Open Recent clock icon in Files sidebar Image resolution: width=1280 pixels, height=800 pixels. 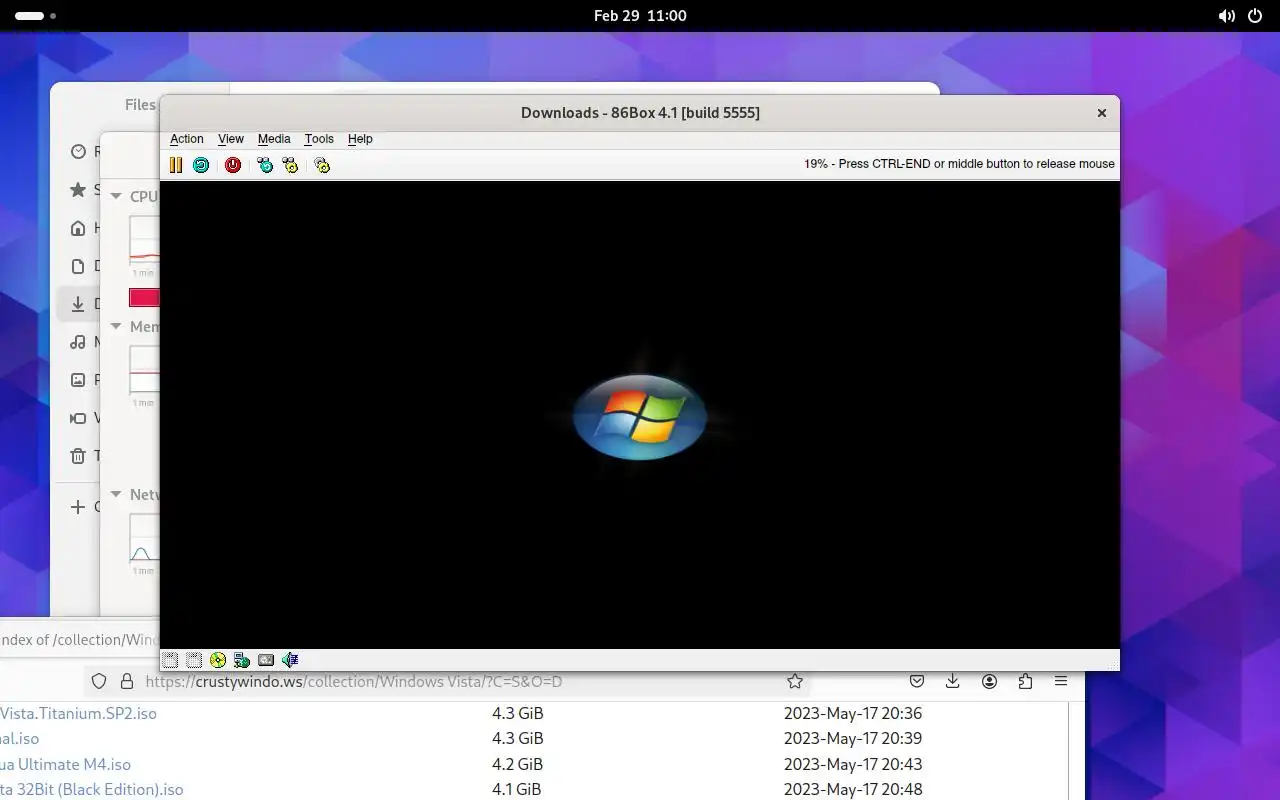pos(78,151)
